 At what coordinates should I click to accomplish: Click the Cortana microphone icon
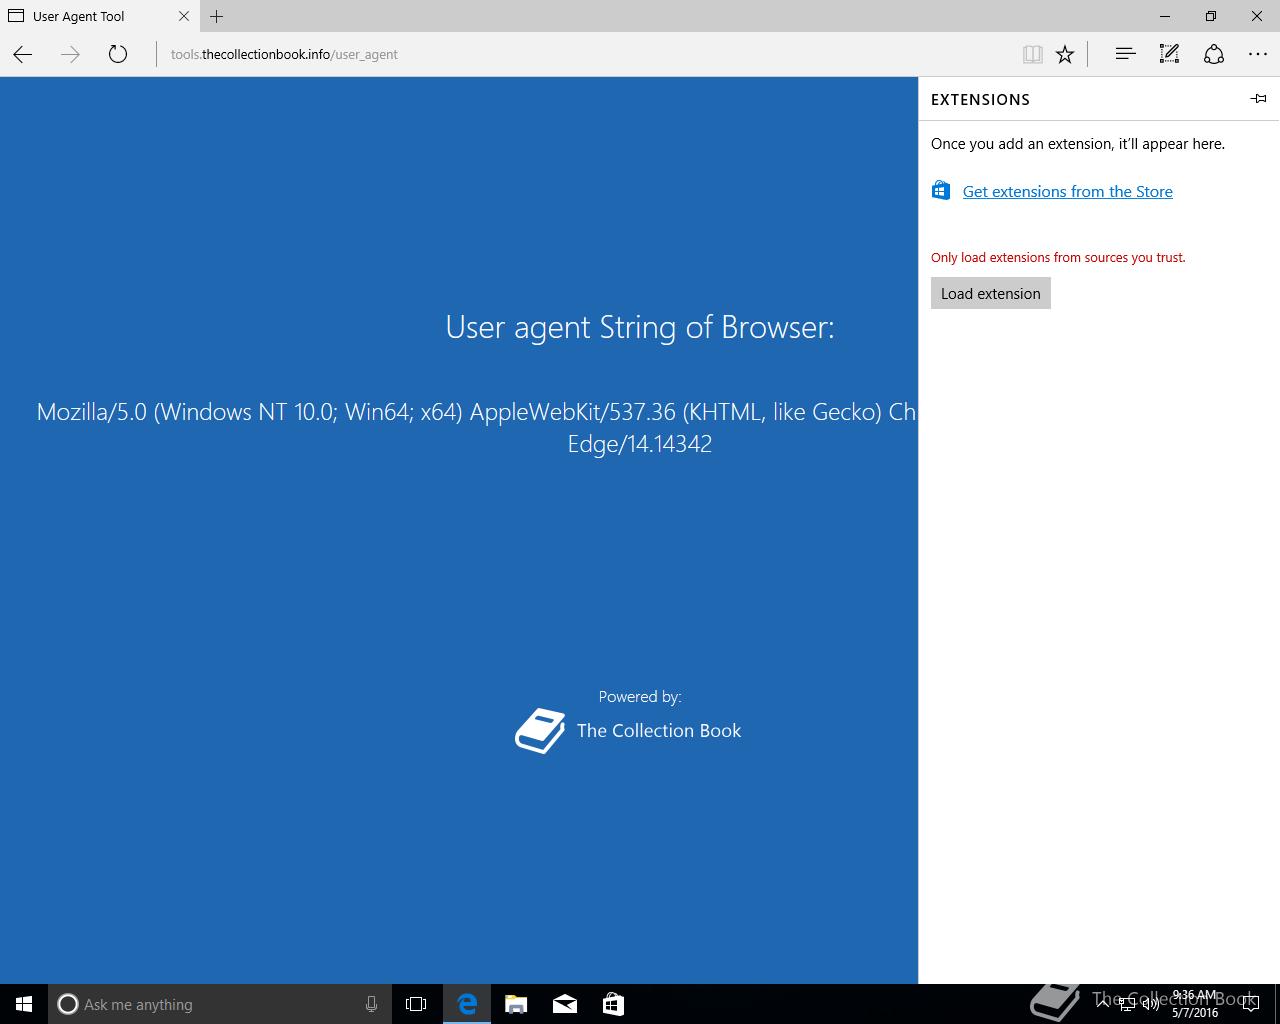371,1004
